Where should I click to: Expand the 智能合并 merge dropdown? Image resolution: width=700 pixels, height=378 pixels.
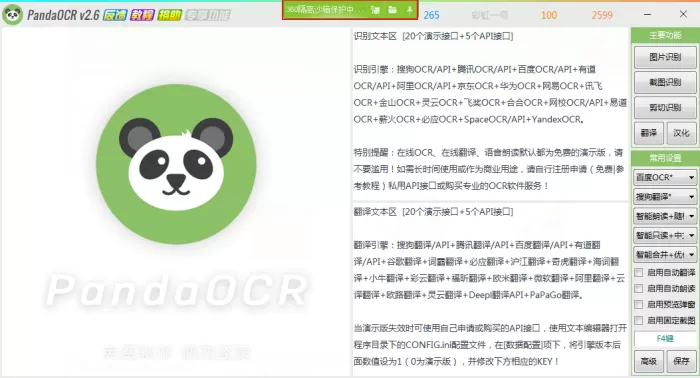[665, 255]
